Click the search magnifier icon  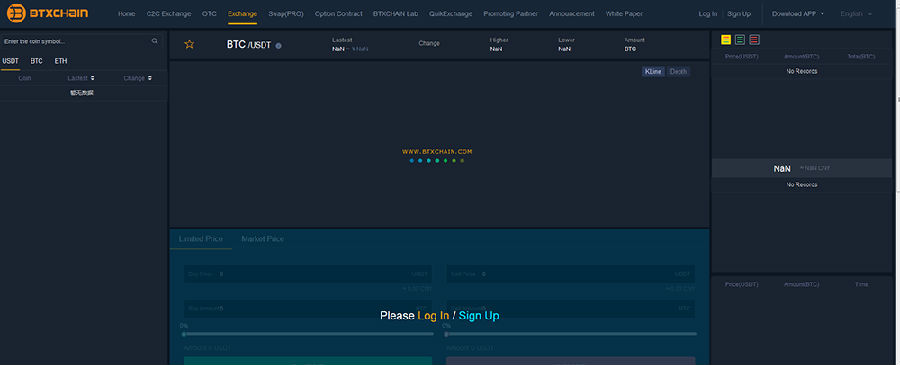tap(154, 41)
